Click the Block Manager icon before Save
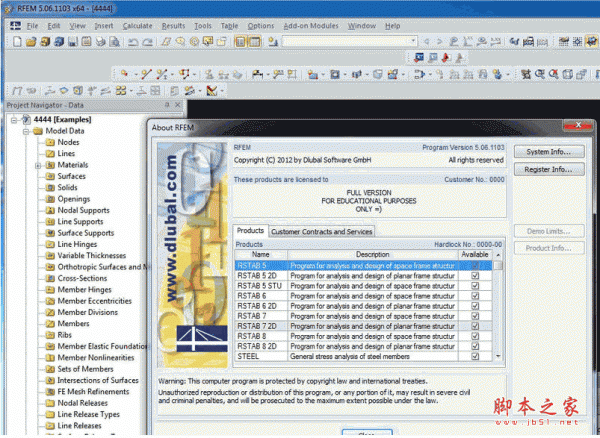Screen dimensions: 600x438 coord(59,41)
